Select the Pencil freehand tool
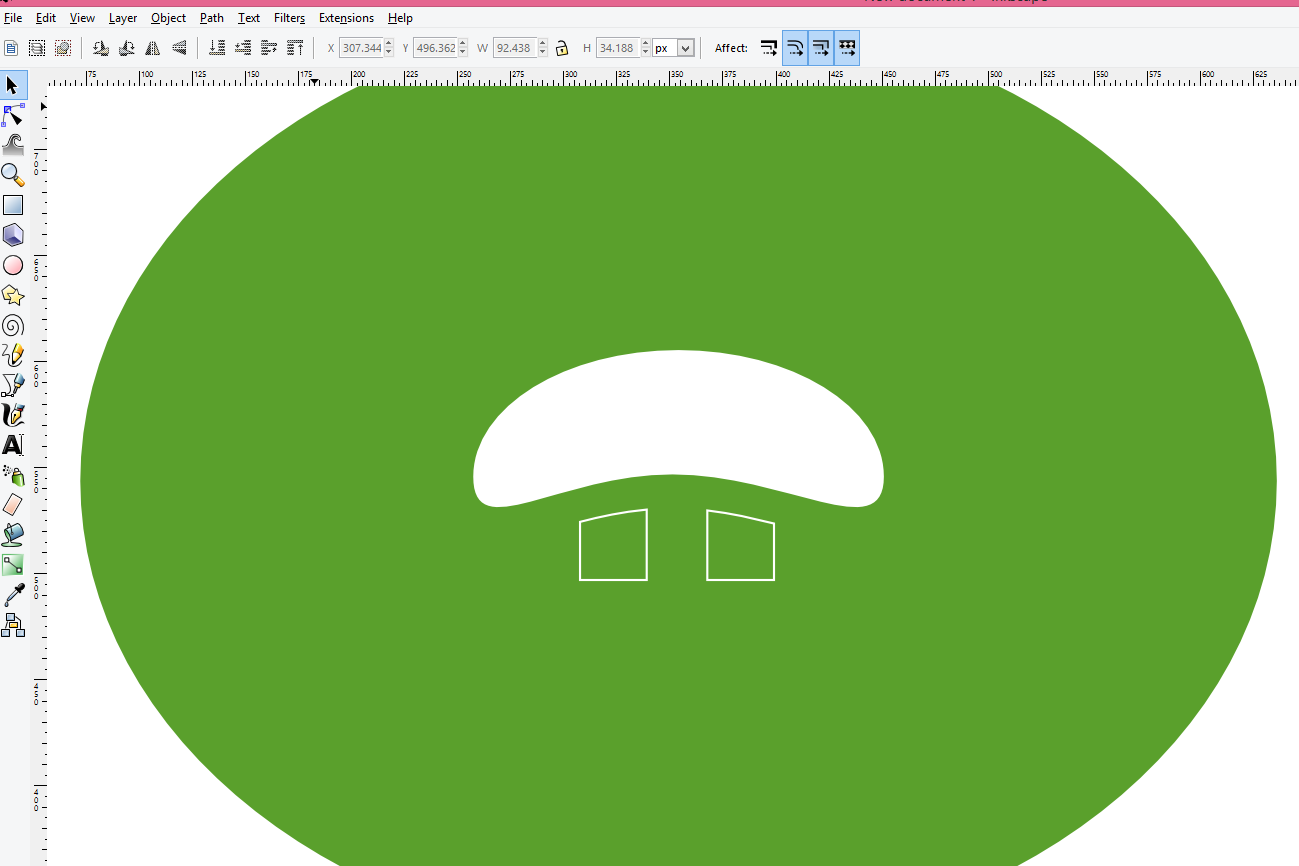1299x866 pixels. 13,355
